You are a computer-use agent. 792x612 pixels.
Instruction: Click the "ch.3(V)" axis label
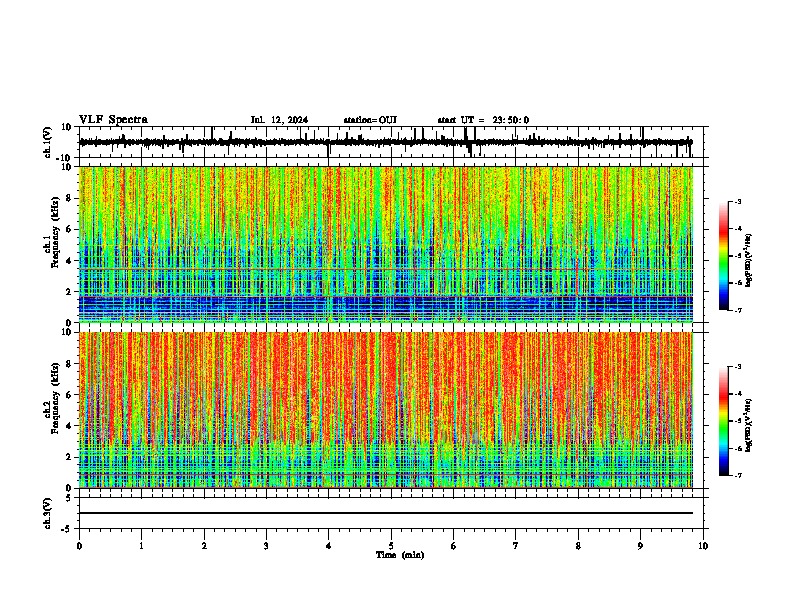[x=48, y=513]
